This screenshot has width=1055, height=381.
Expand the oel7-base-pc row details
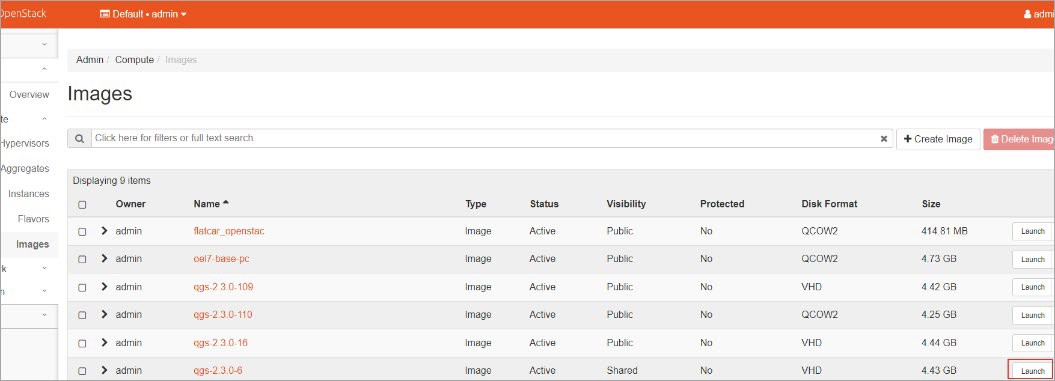pyautogui.click(x=104, y=258)
